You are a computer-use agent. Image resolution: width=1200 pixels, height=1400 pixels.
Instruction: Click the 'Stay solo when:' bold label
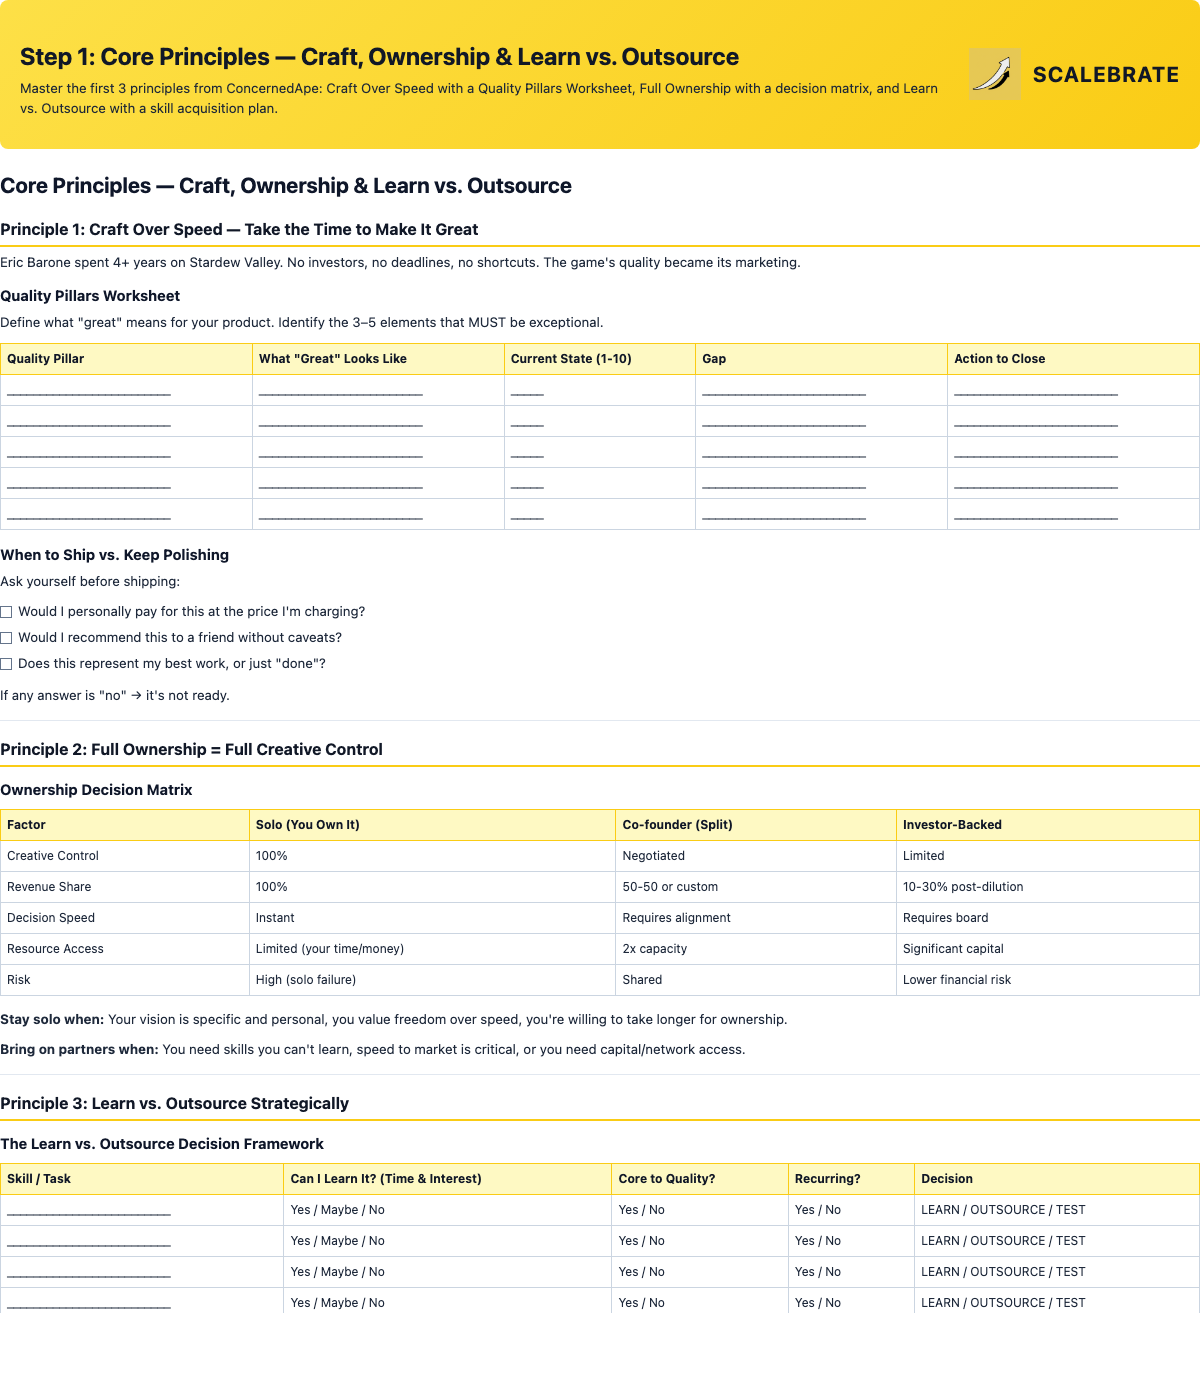pos(52,1020)
